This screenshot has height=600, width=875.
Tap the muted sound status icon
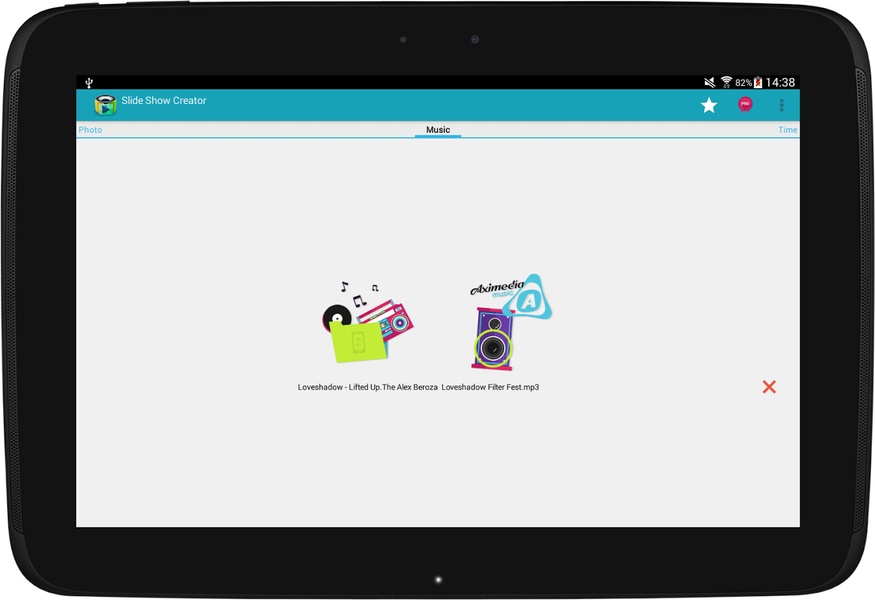(x=709, y=83)
